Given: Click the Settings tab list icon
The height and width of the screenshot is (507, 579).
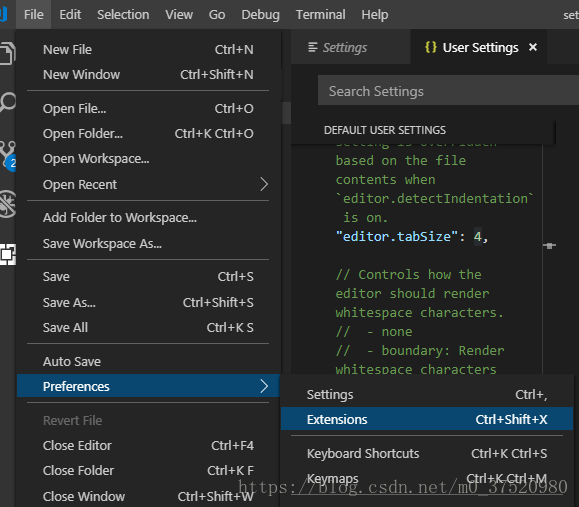Looking at the screenshot, I should pyautogui.click(x=312, y=47).
